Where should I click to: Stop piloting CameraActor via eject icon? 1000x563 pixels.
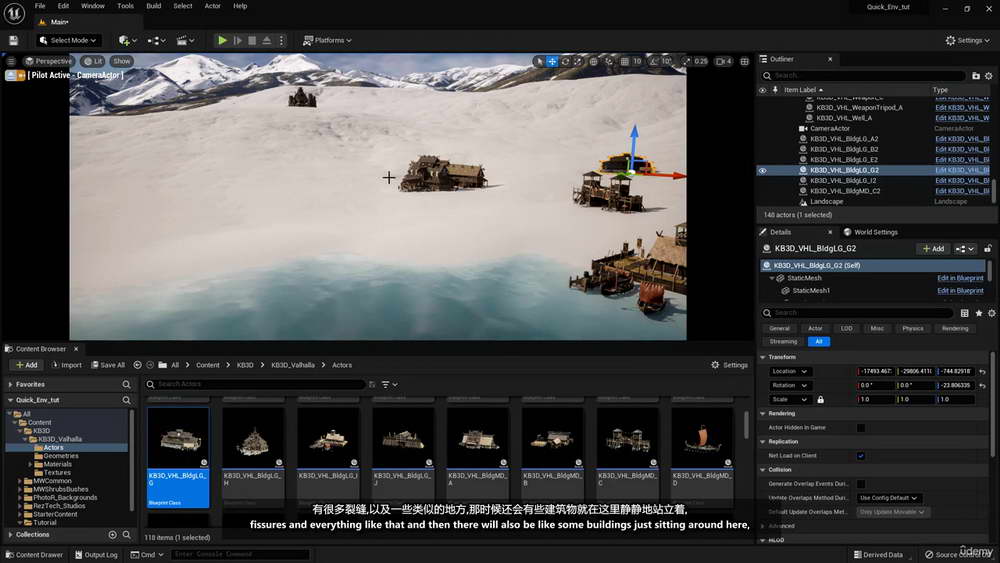coord(10,75)
